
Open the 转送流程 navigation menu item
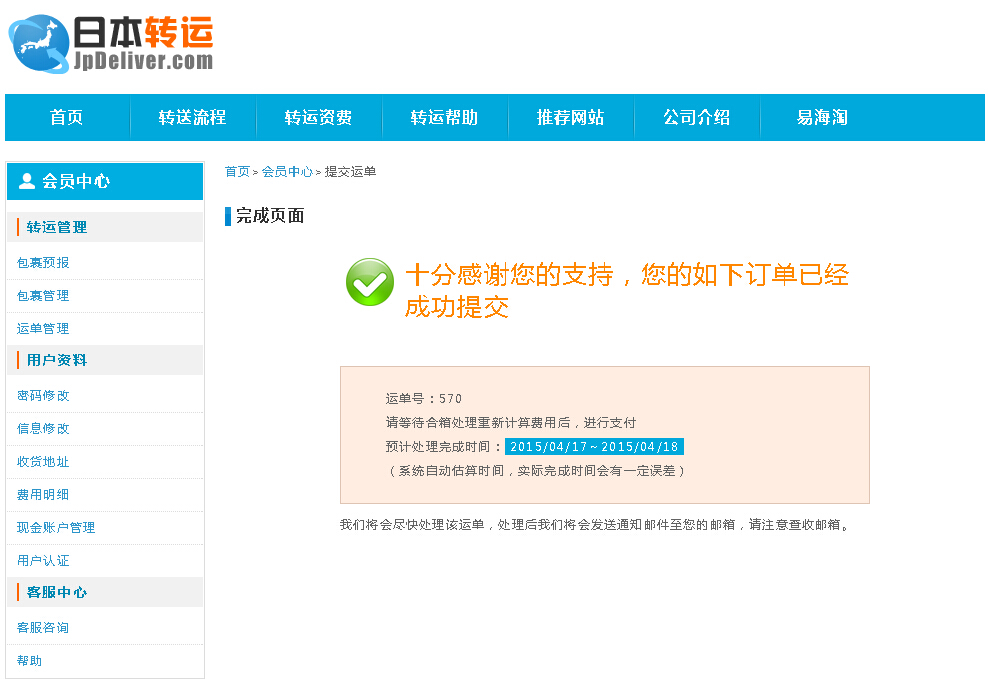pyautogui.click(x=192, y=117)
